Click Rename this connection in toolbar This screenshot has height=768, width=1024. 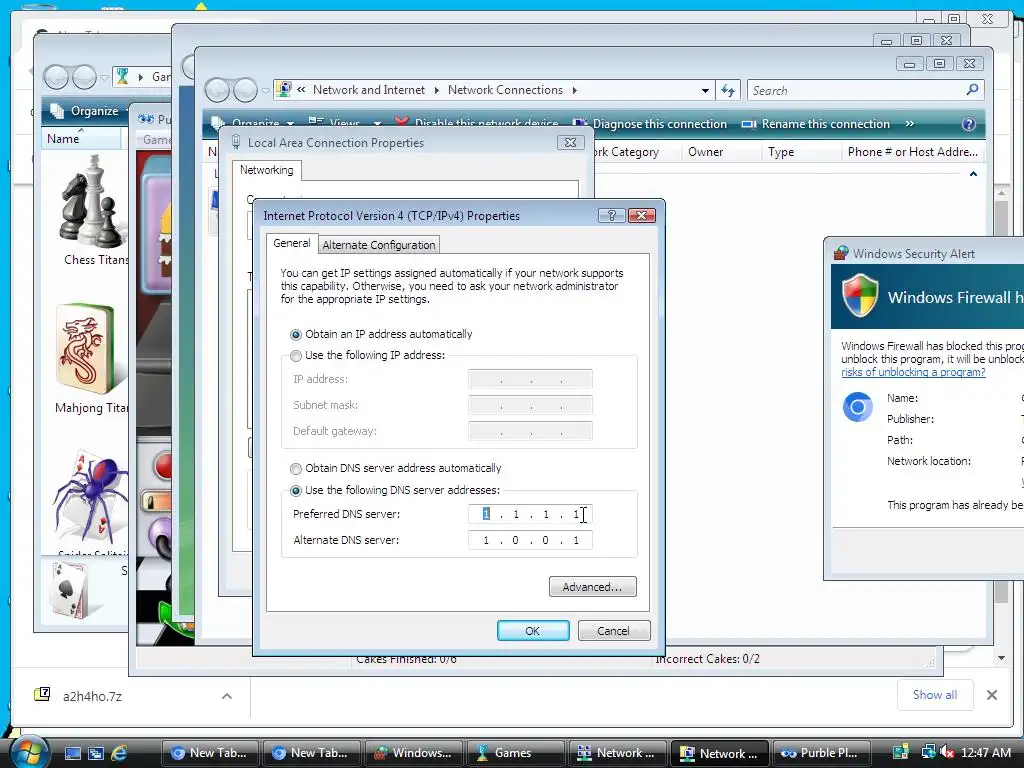(x=816, y=123)
